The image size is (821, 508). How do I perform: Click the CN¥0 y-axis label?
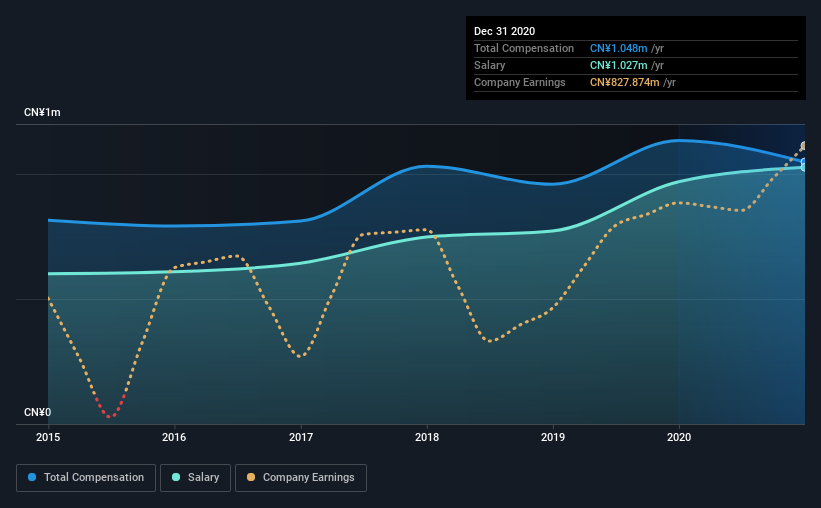coord(38,412)
